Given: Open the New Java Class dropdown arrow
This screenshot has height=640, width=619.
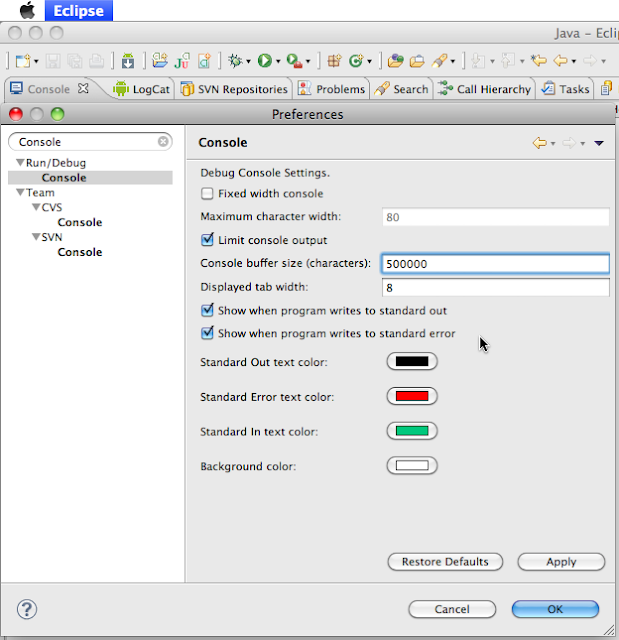Looking at the screenshot, I should [x=369, y=62].
